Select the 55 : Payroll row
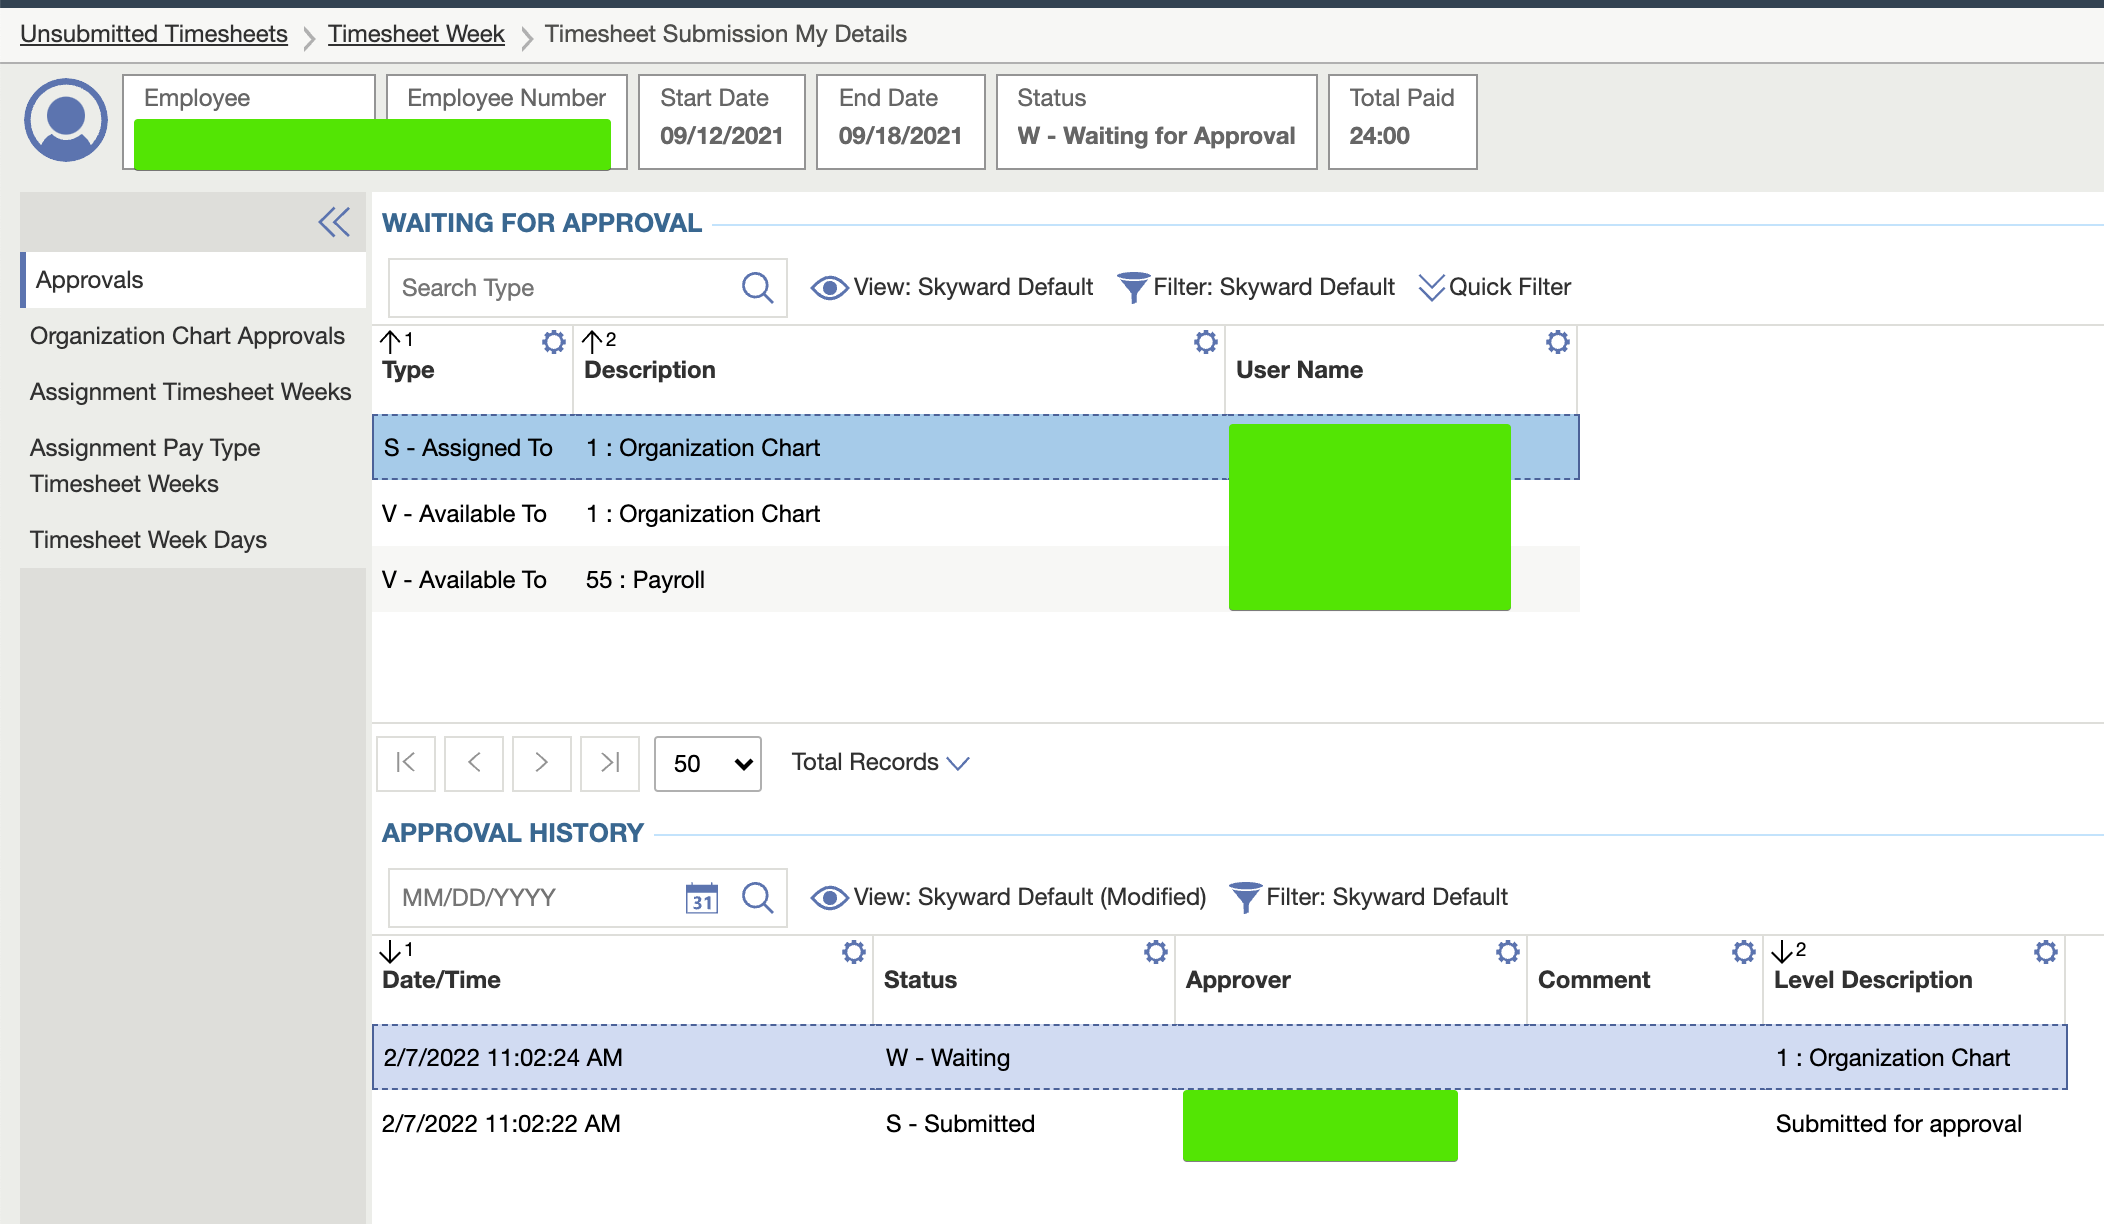 coord(976,579)
